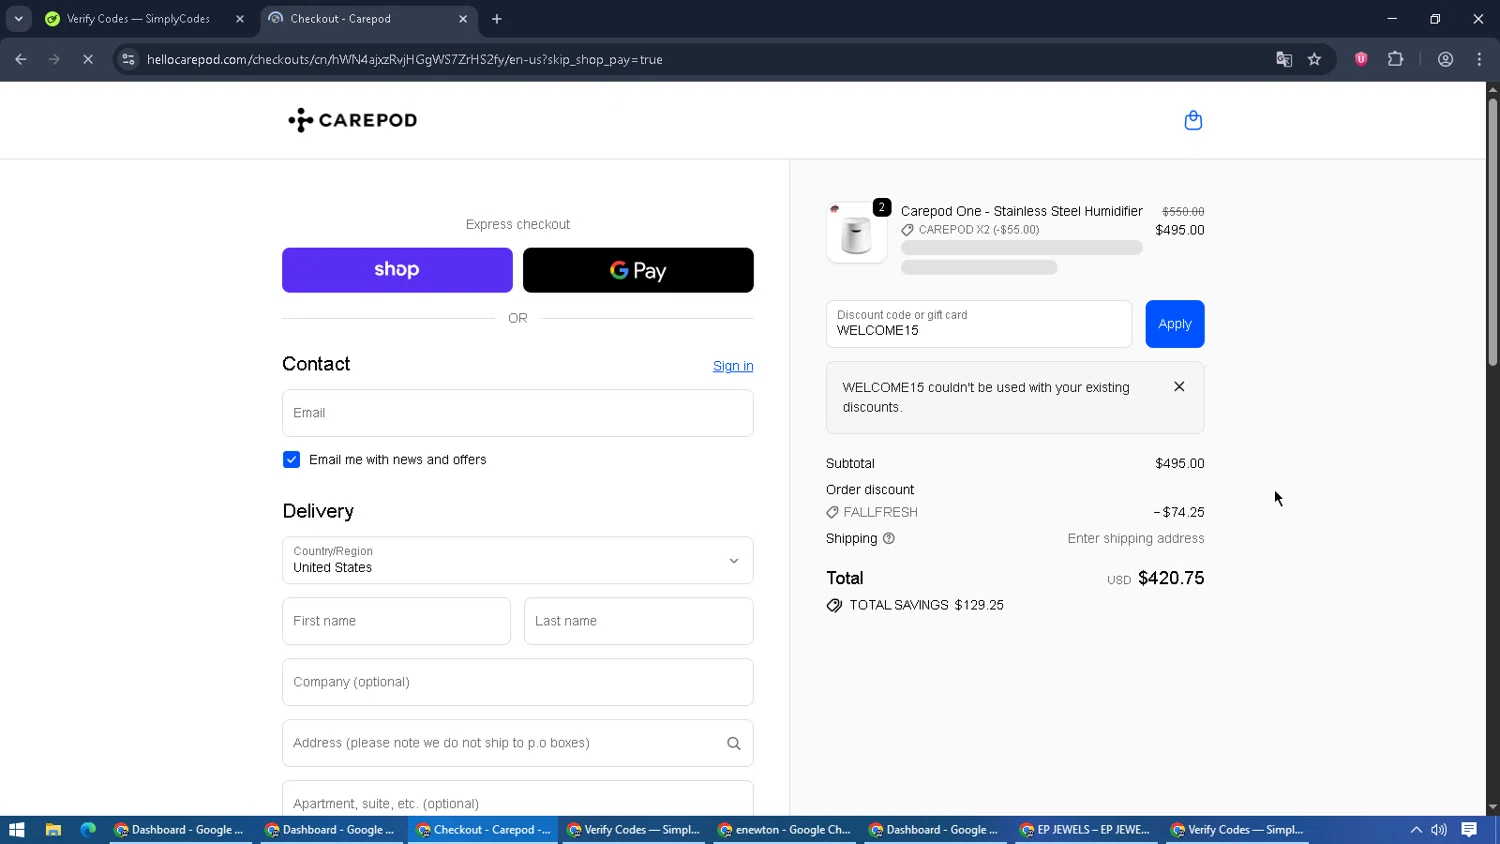Click into the Address field
This screenshot has width=1500, height=844.
518,743
